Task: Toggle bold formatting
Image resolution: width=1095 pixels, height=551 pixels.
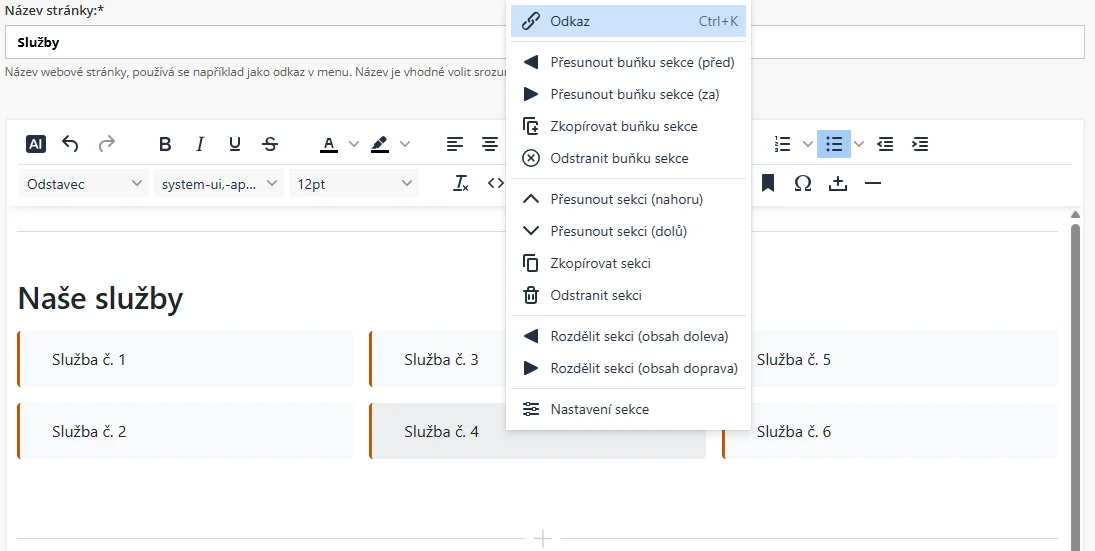Action: click(x=165, y=144)
